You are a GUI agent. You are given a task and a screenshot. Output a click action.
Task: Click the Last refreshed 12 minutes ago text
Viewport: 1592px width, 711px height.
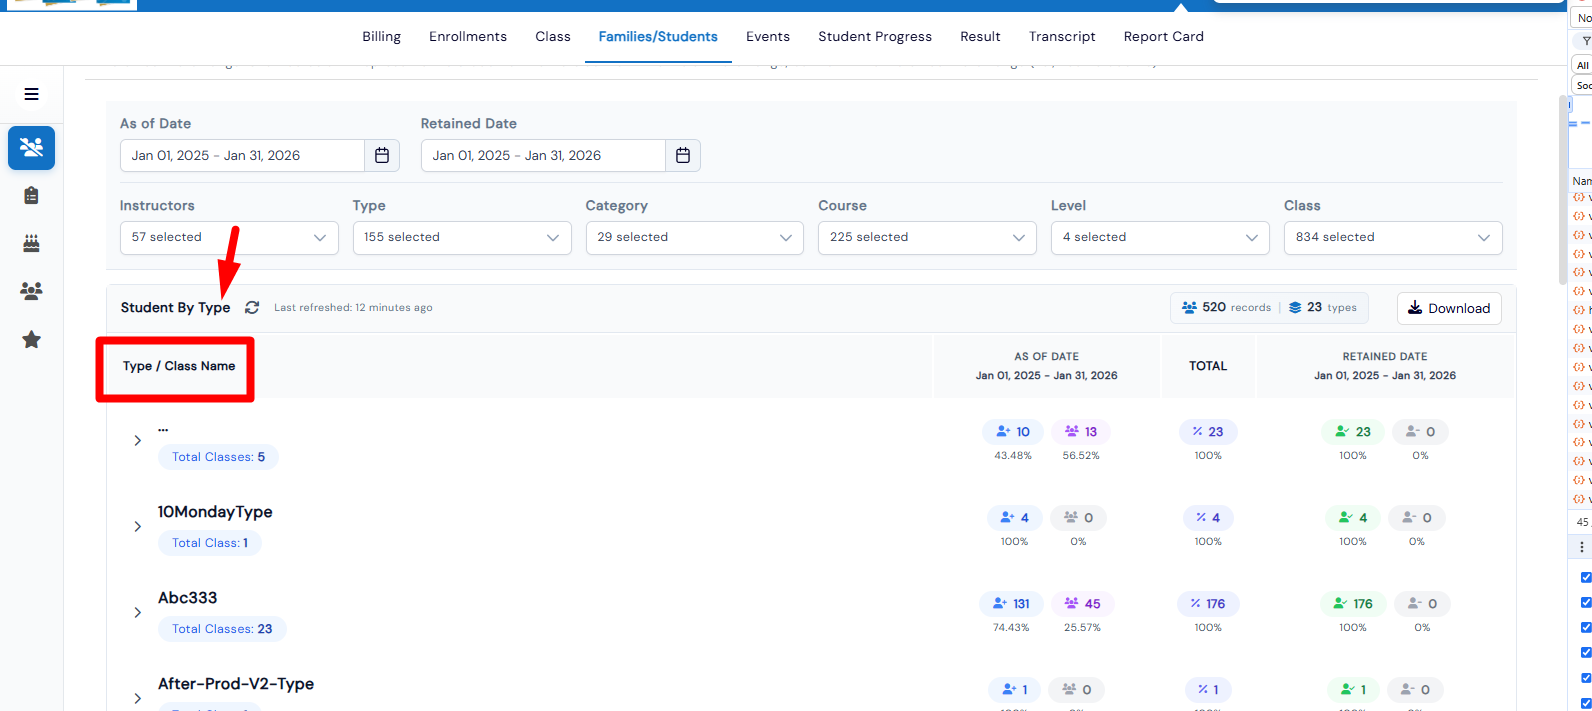[353, 308]
